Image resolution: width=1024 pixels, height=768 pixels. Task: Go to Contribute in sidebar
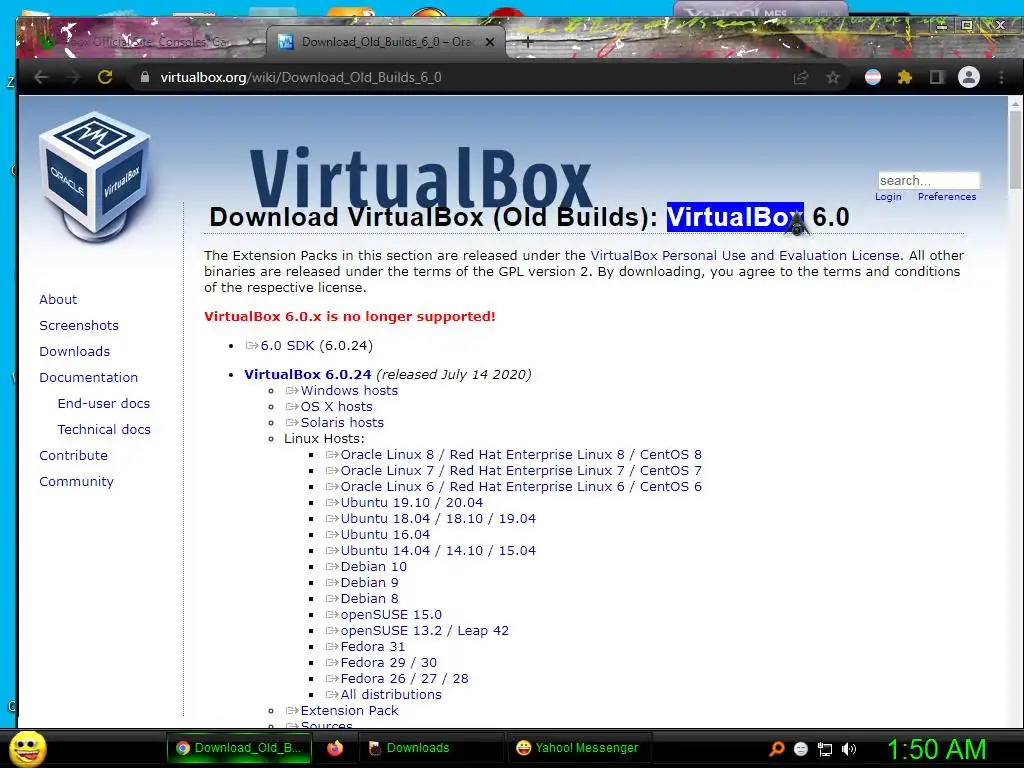click(73, 456)
